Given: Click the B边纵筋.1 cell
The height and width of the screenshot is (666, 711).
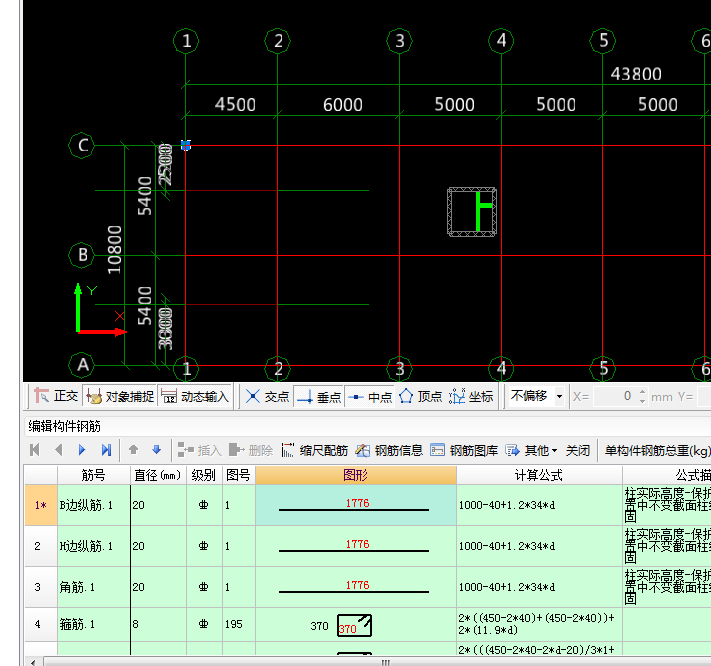Looking at the screenshot, I should coord(94,505).
